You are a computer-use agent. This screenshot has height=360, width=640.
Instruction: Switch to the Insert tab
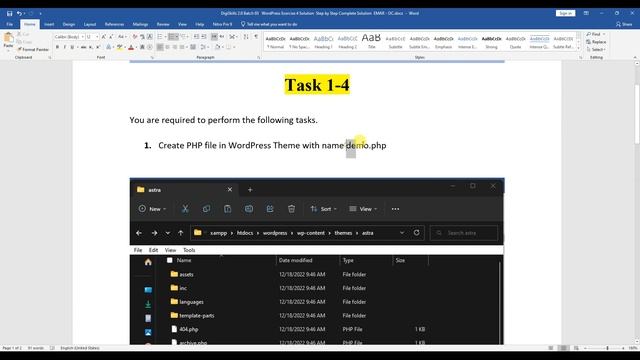pyautogui.click(x=49, y=24)
